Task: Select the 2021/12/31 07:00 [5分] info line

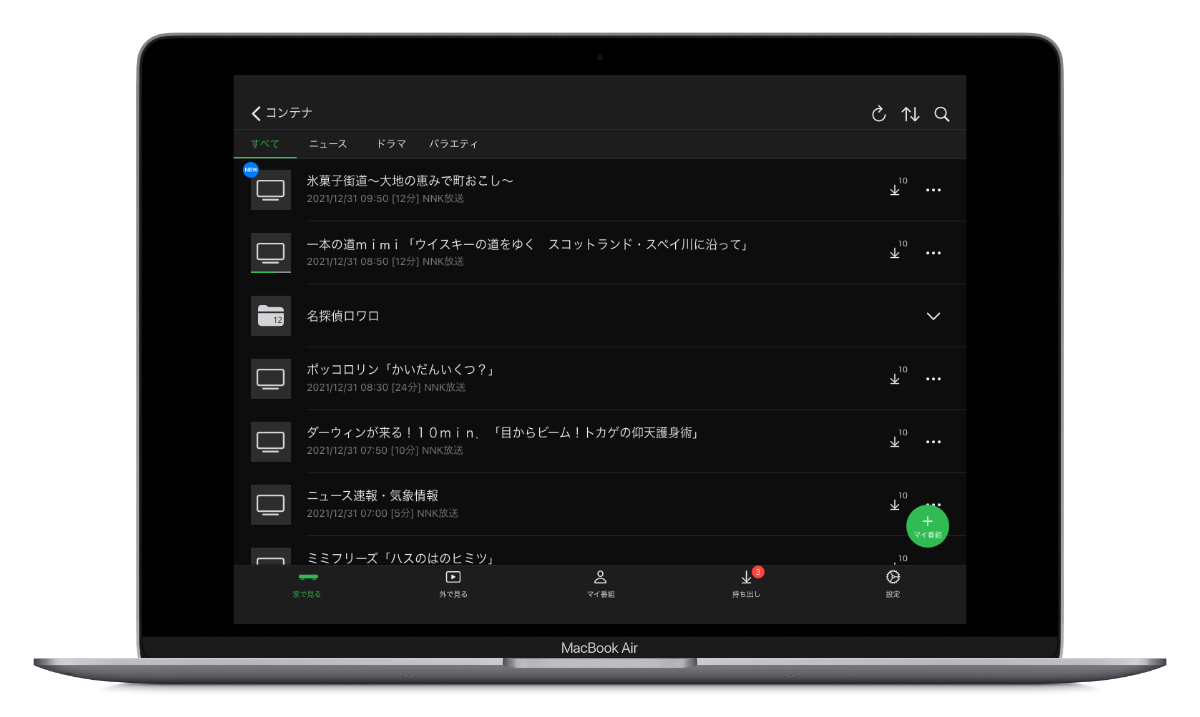Action: click(x=382, y=514)
